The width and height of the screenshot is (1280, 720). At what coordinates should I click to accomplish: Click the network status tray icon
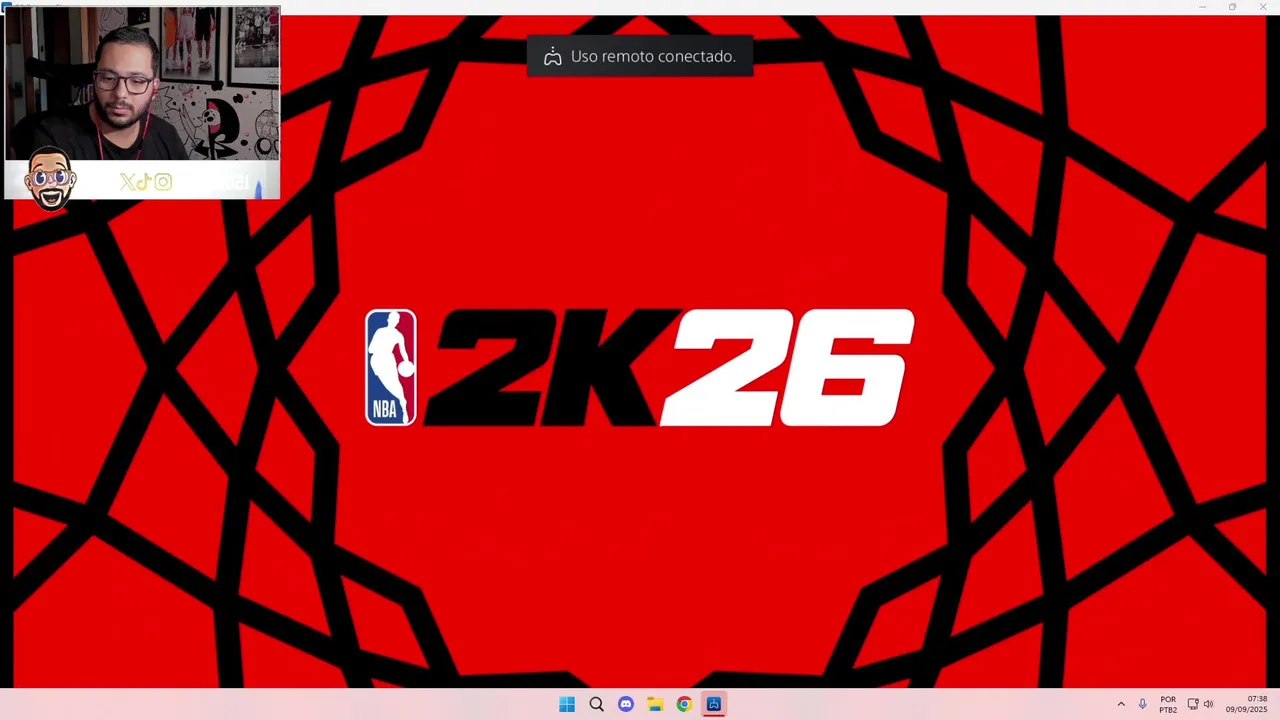(x=1192, y=704)
